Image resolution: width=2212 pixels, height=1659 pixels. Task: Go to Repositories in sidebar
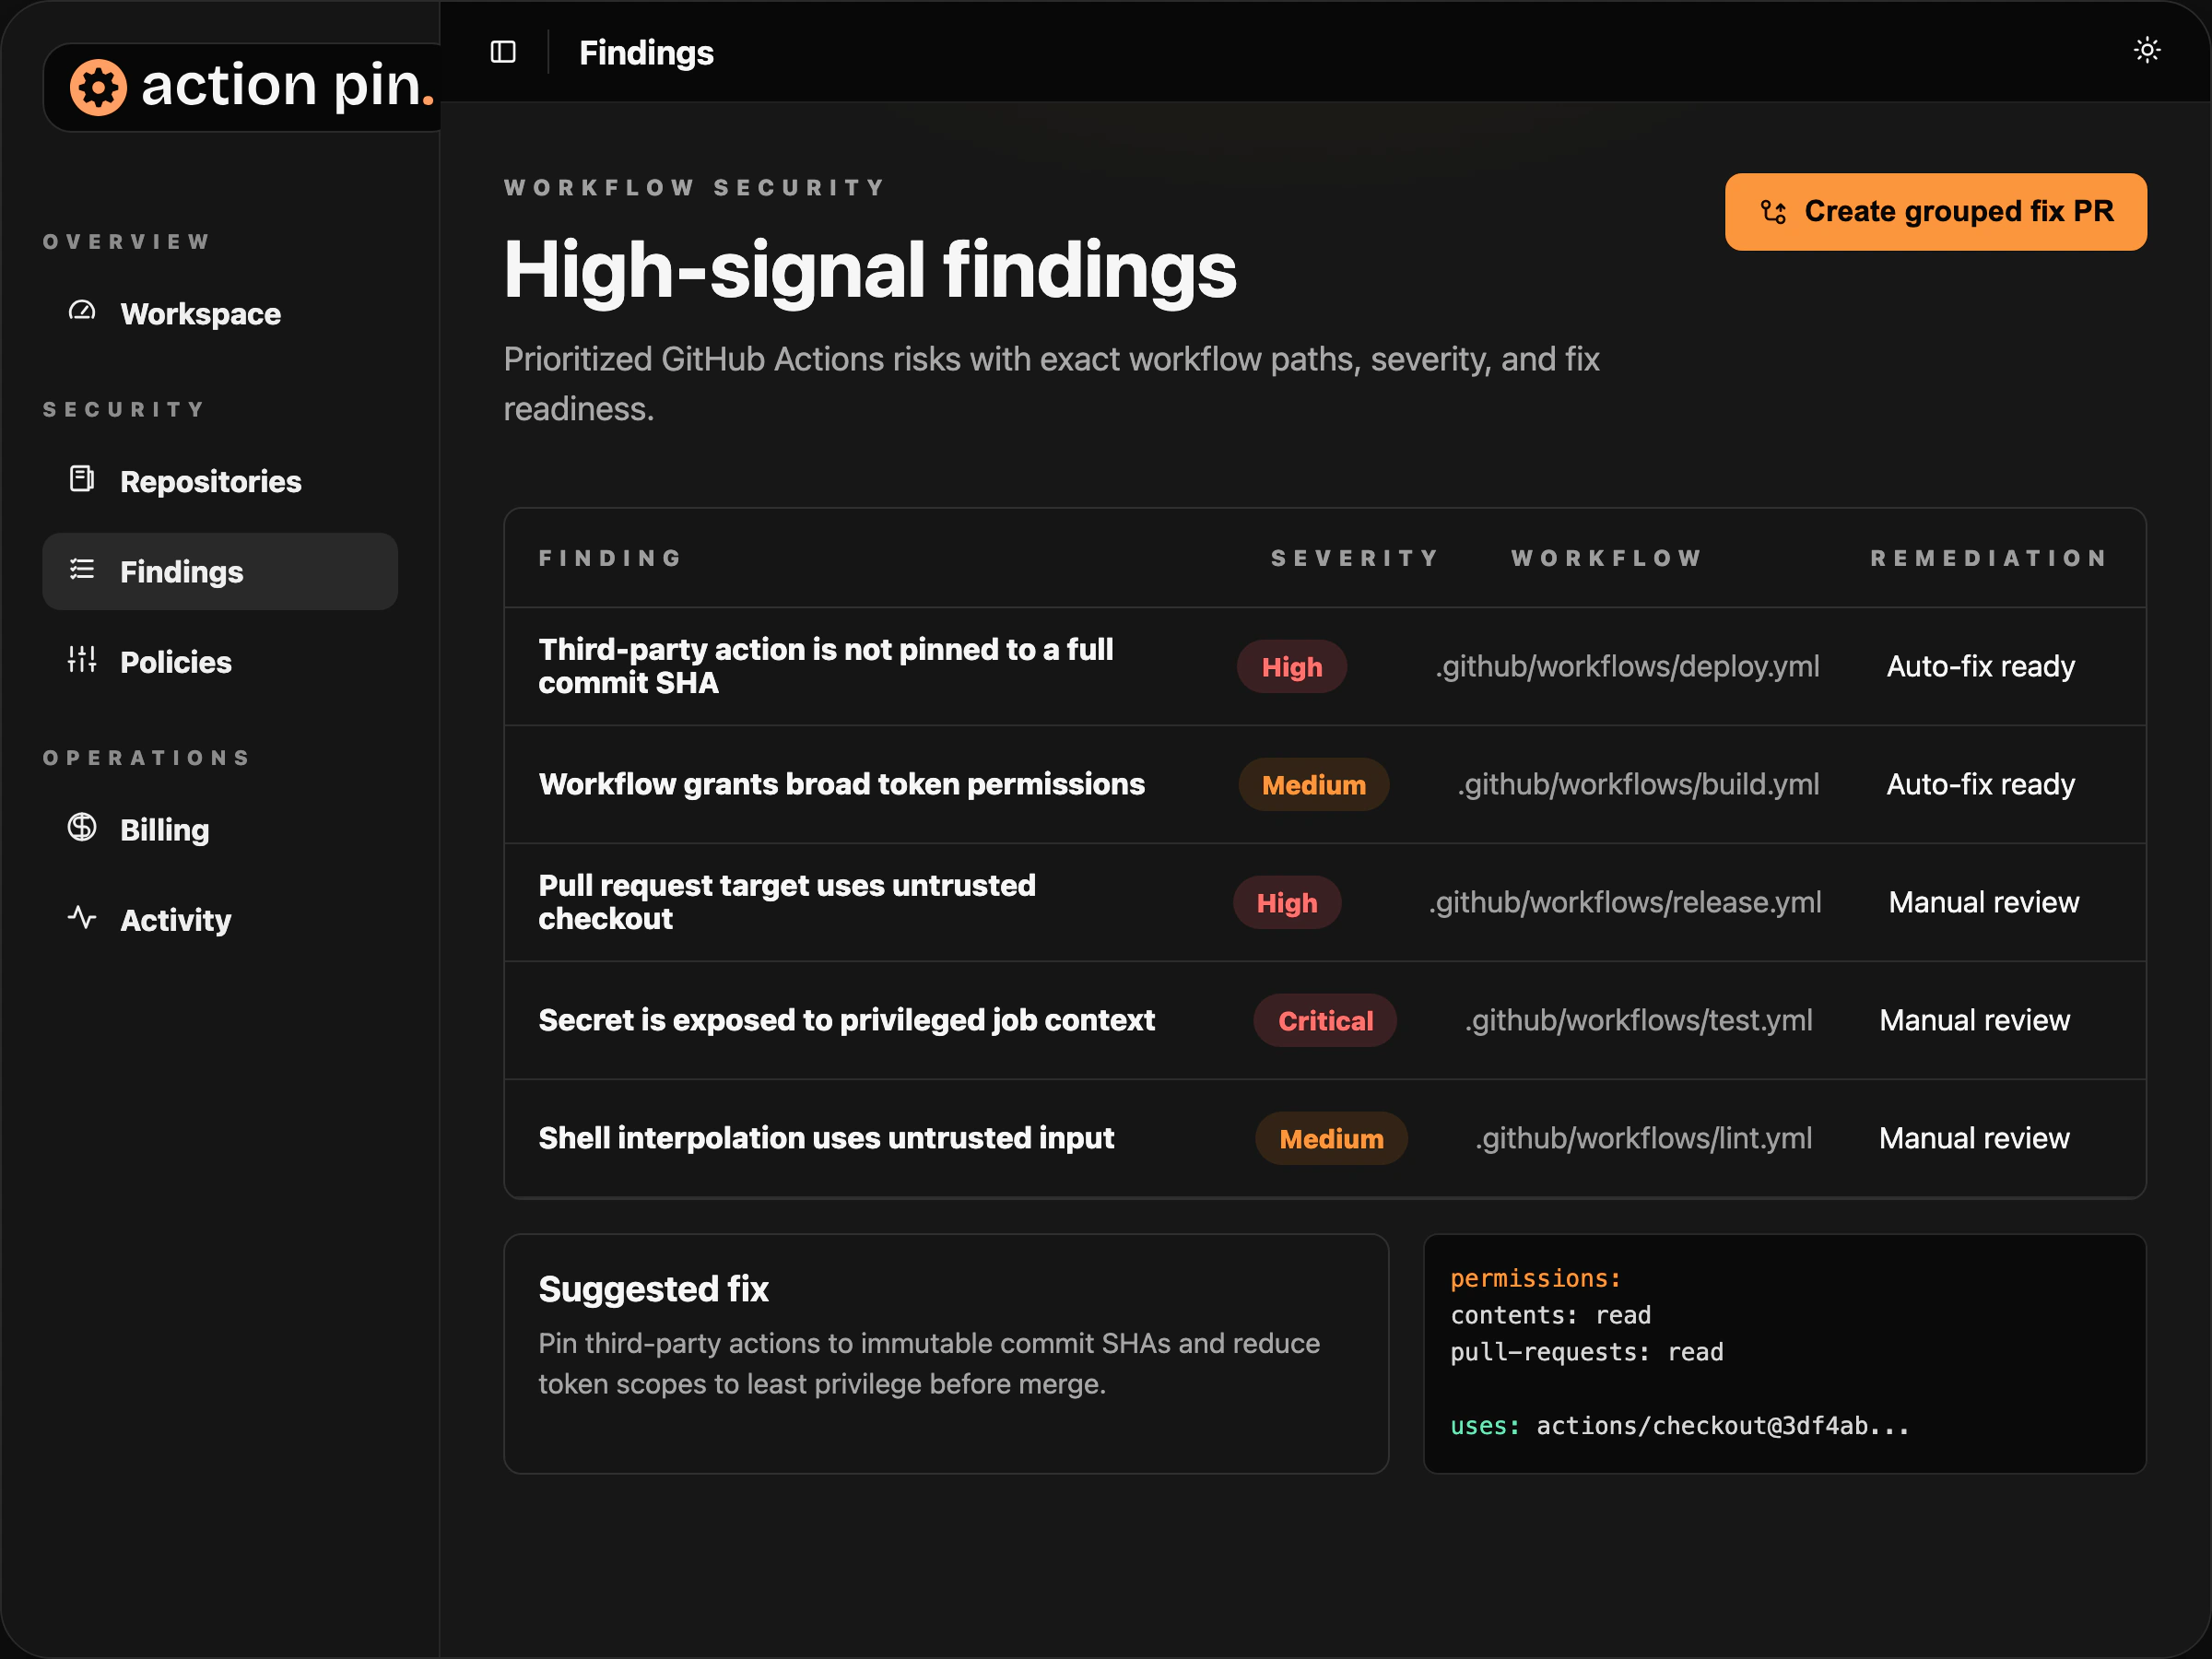click(x=220, y=482)
